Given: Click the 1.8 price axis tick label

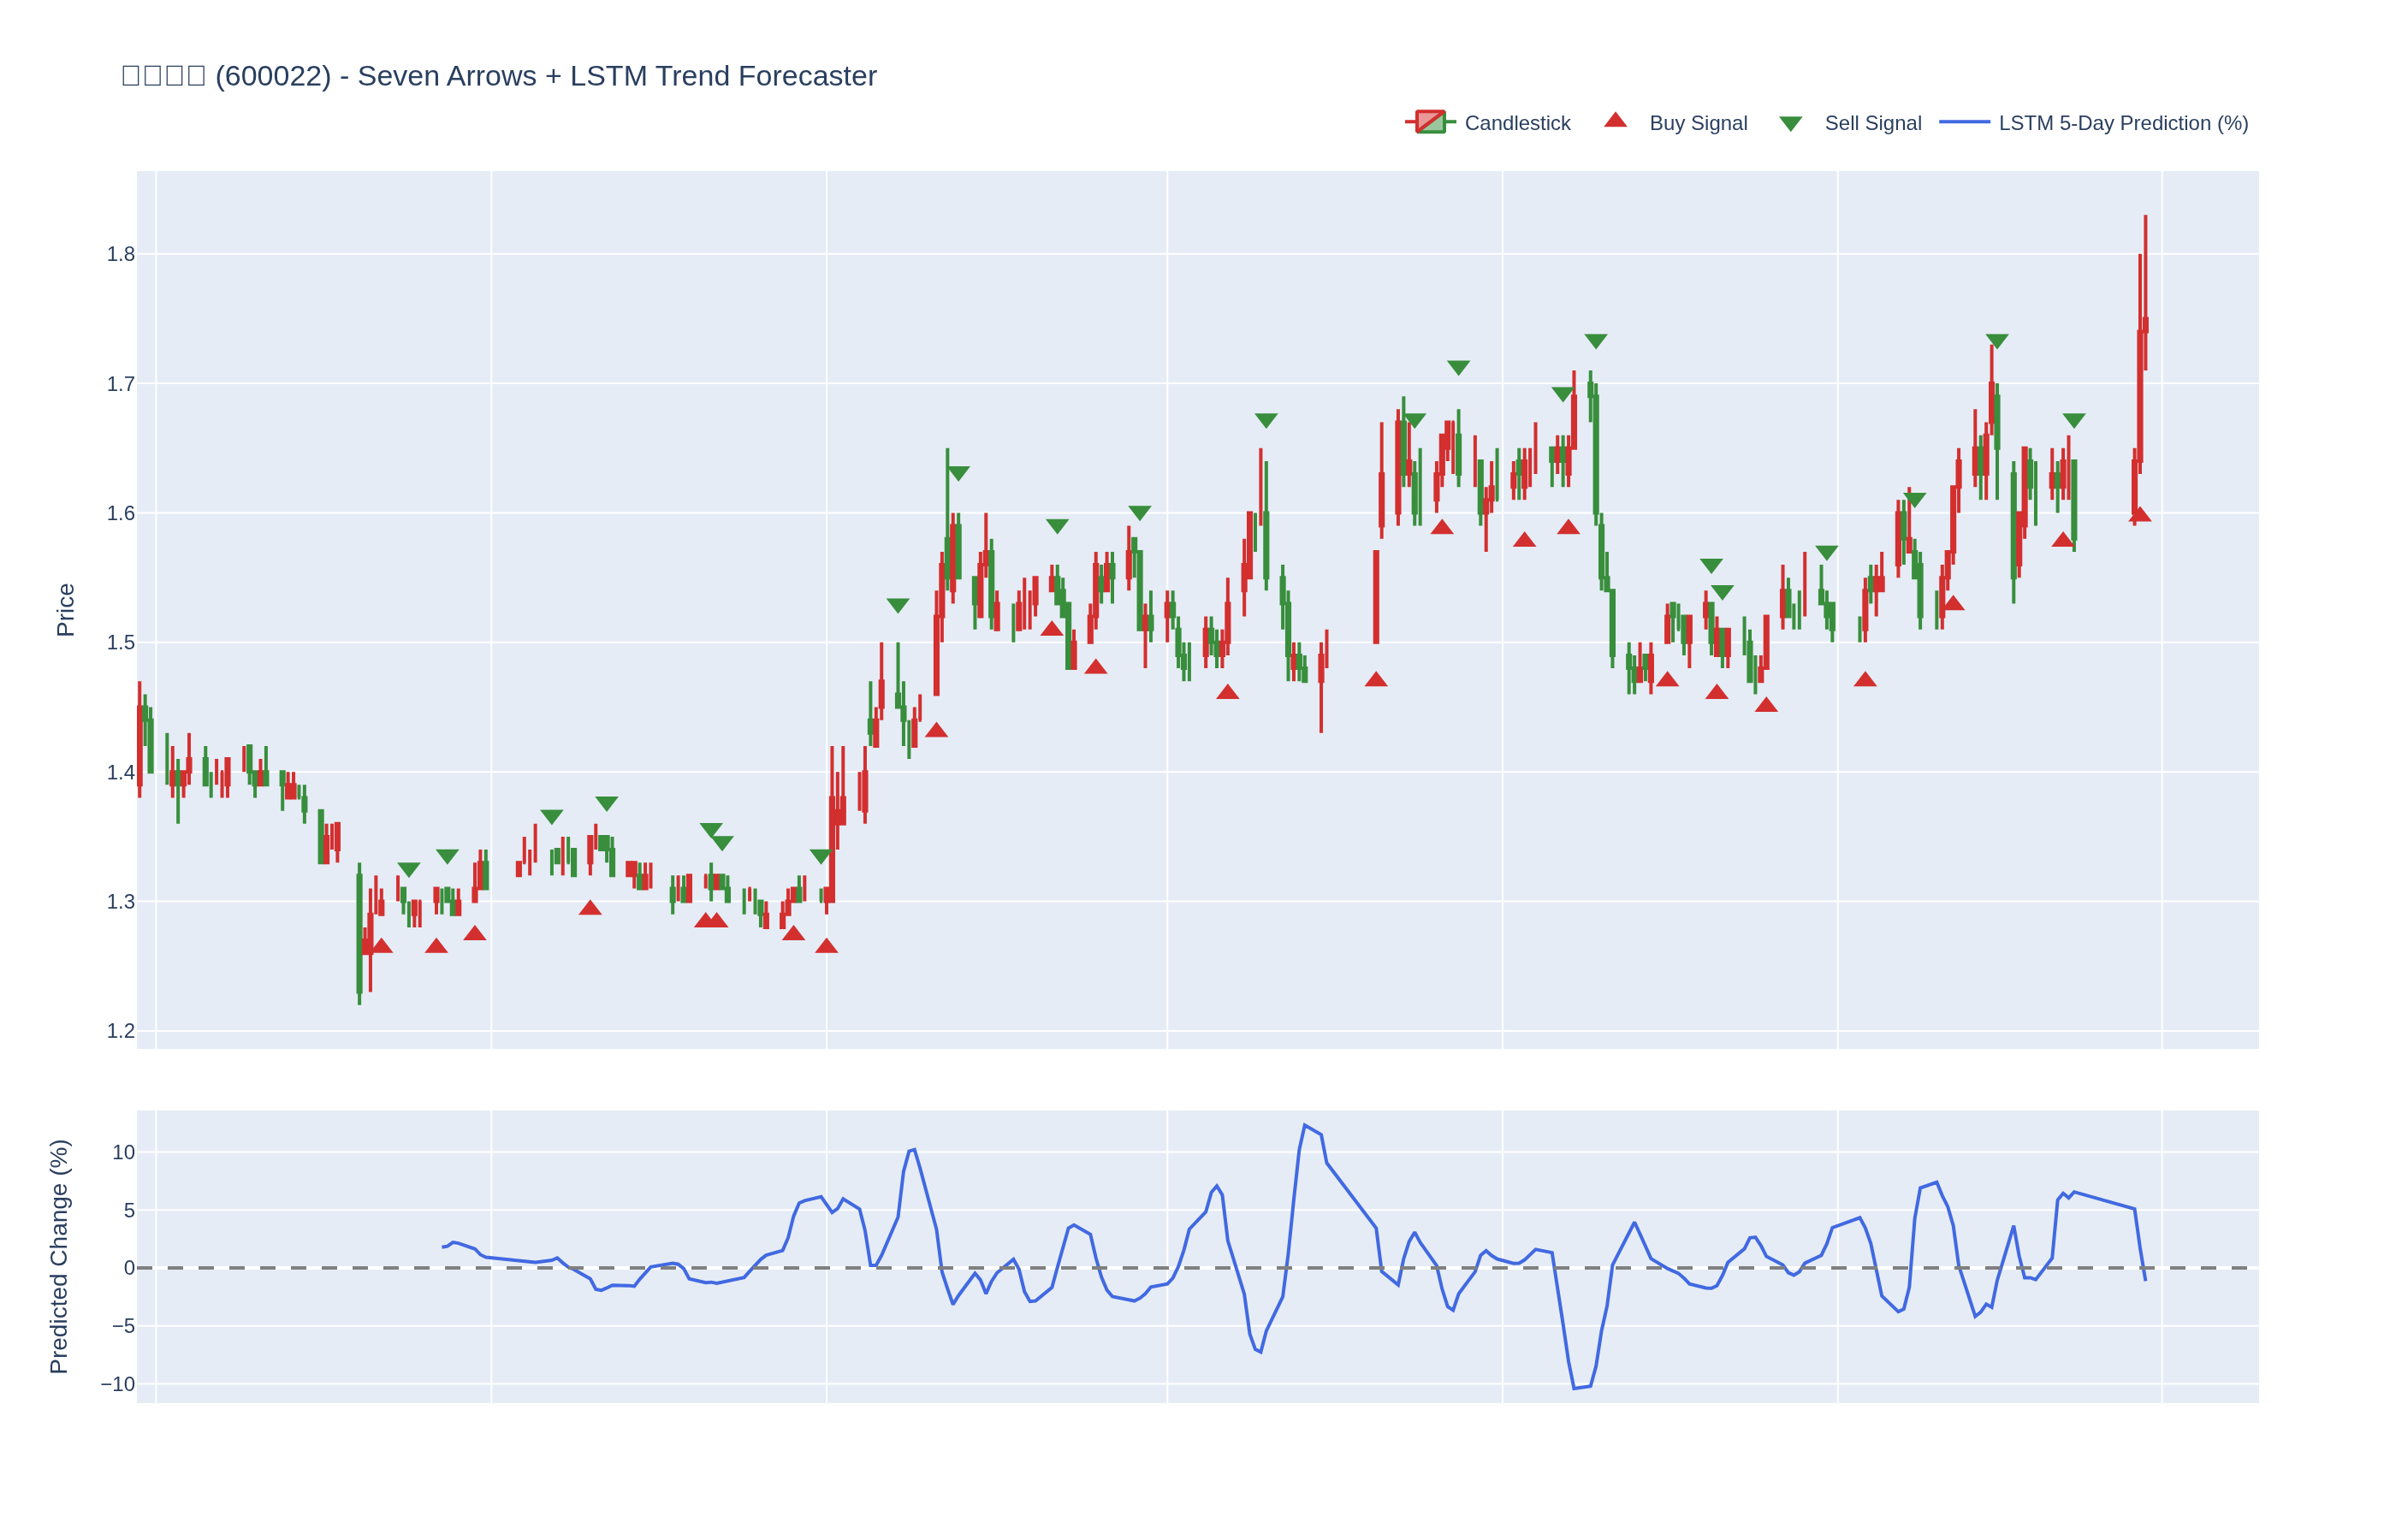Looking at the screenshot, I should pyautogui.click(x=121, y=254).
